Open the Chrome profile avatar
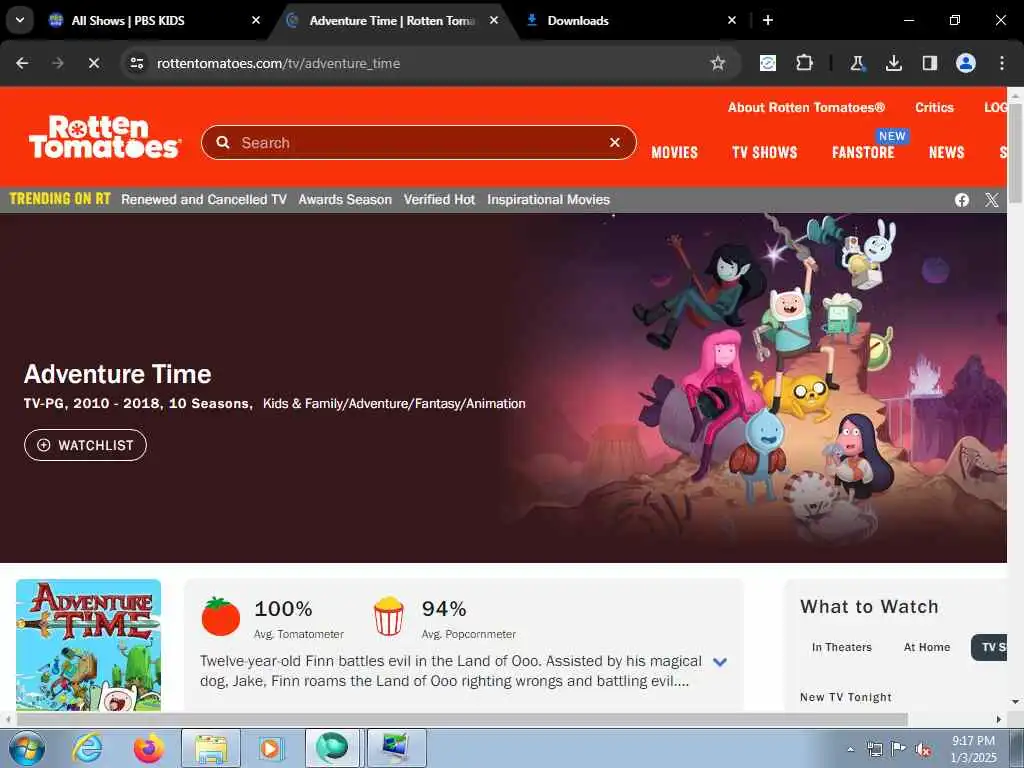This screenshot has width=1024, height=768. tap(966, 63)
